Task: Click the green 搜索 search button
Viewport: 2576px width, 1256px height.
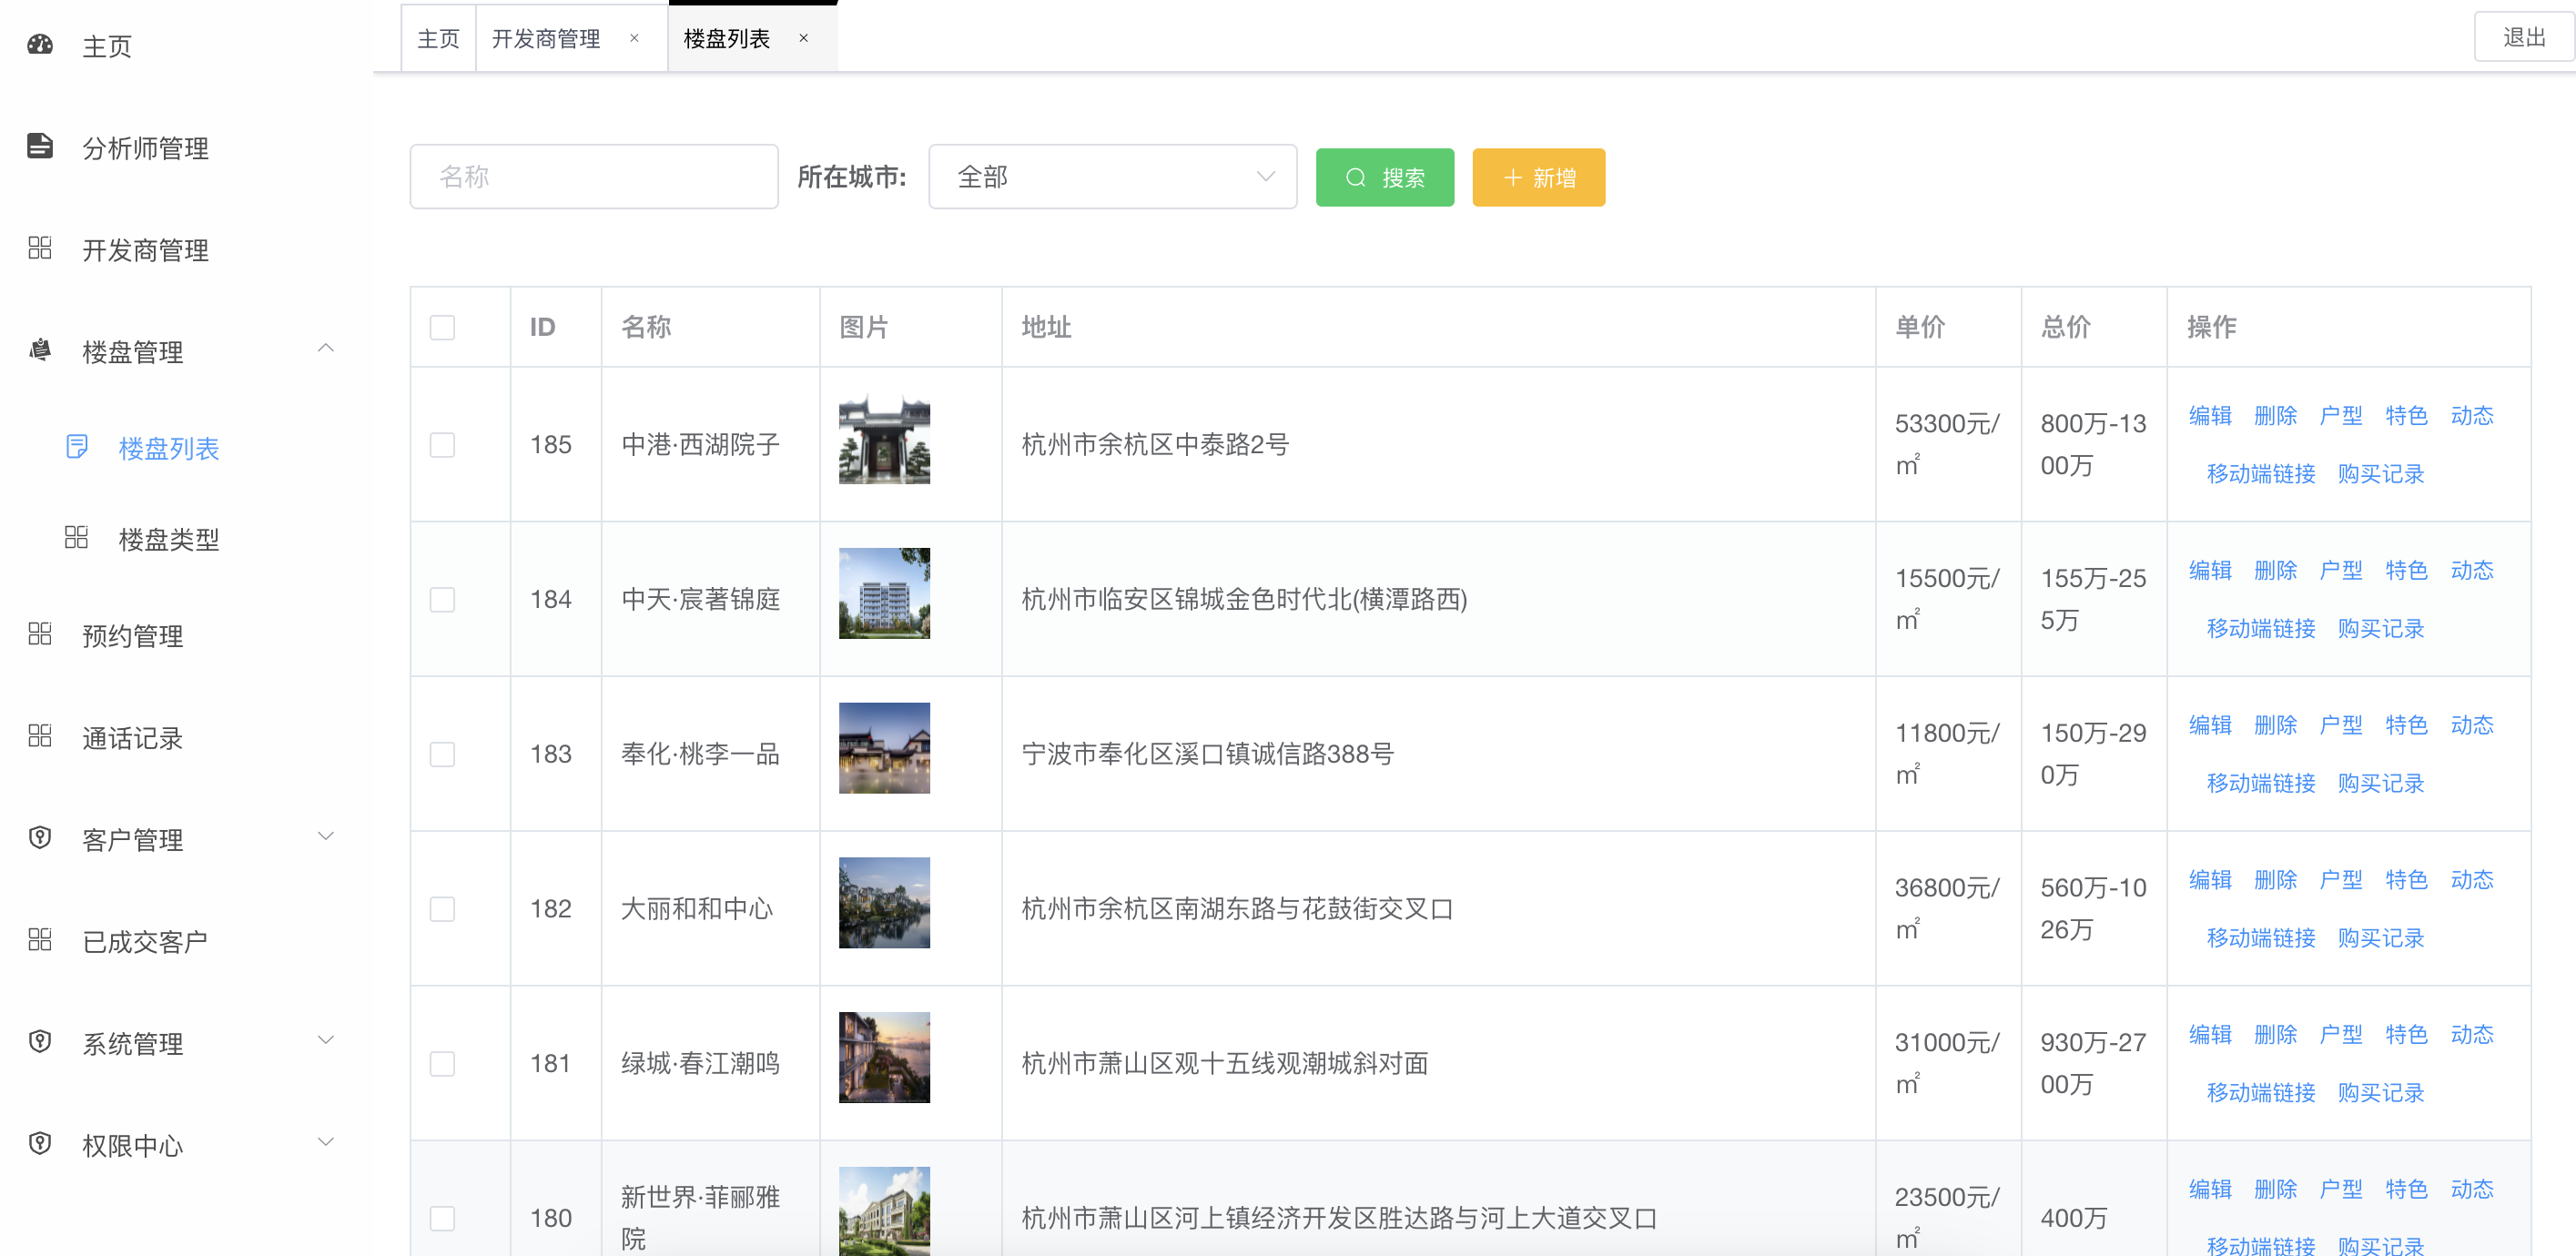Action: click(x=1384, y=177)
